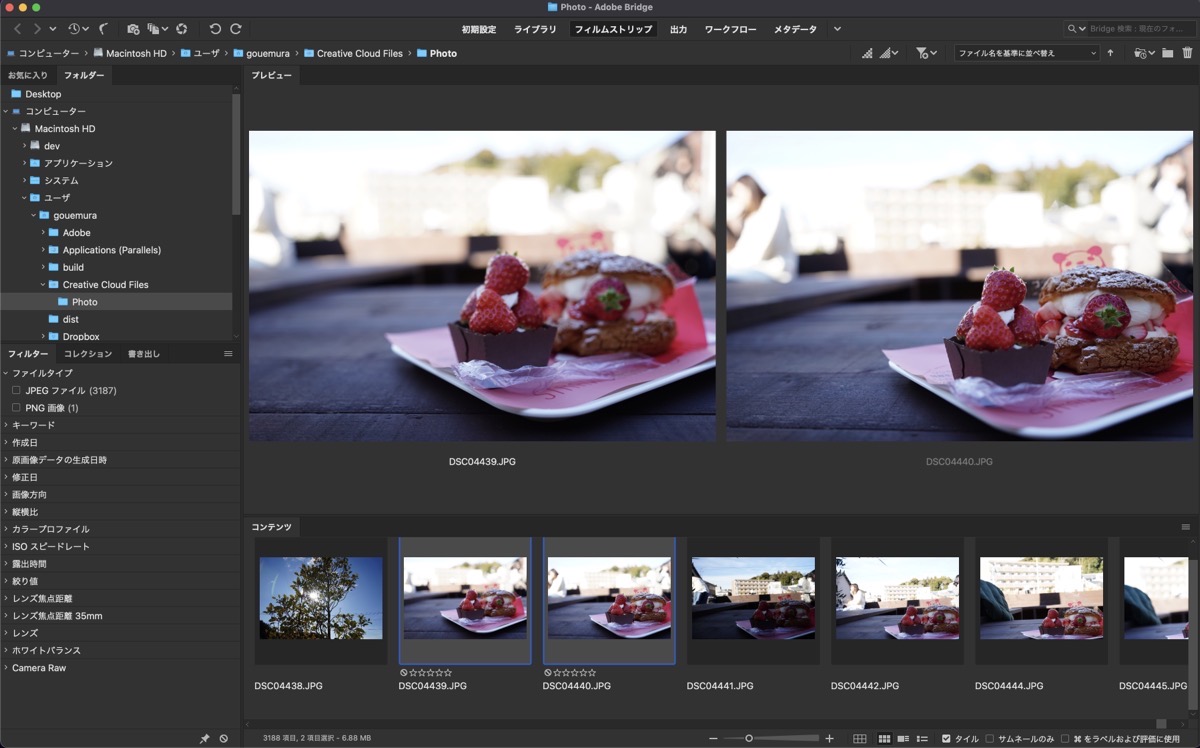
Task: Click the get photos from camera icon
Action: [x=133, y=29]
